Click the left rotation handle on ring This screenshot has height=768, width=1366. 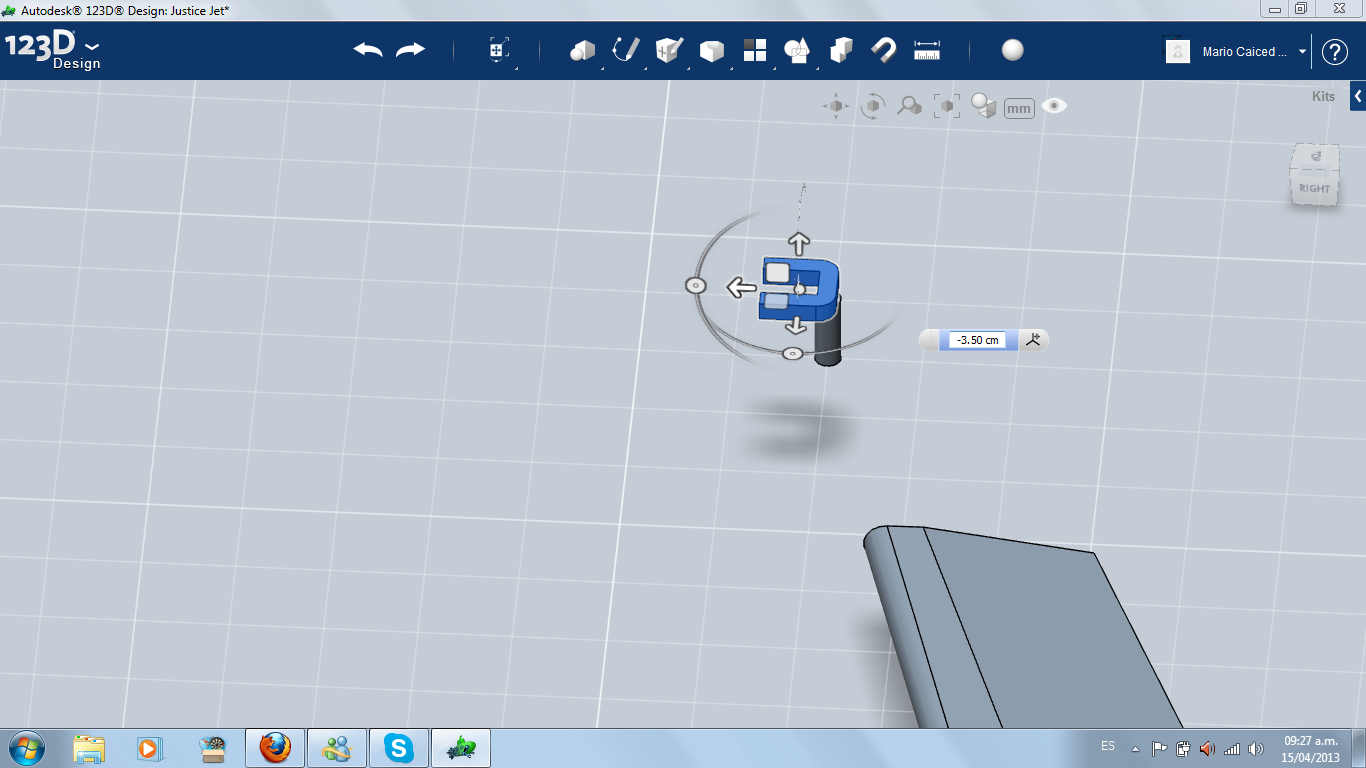coord(696,286)
